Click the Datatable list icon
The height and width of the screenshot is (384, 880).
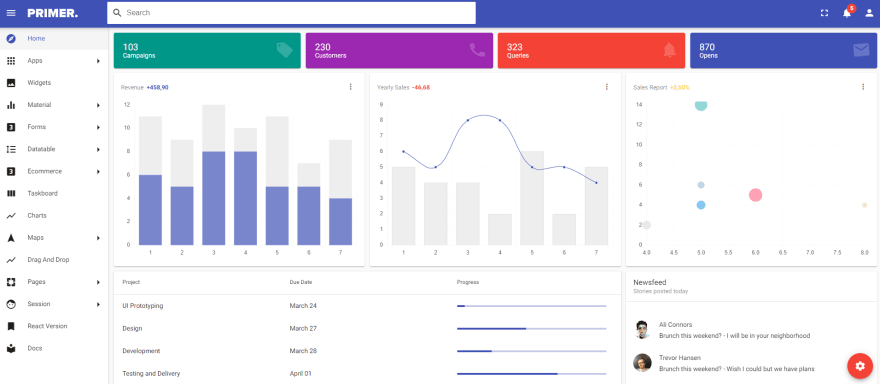click(x=11, y=149)
